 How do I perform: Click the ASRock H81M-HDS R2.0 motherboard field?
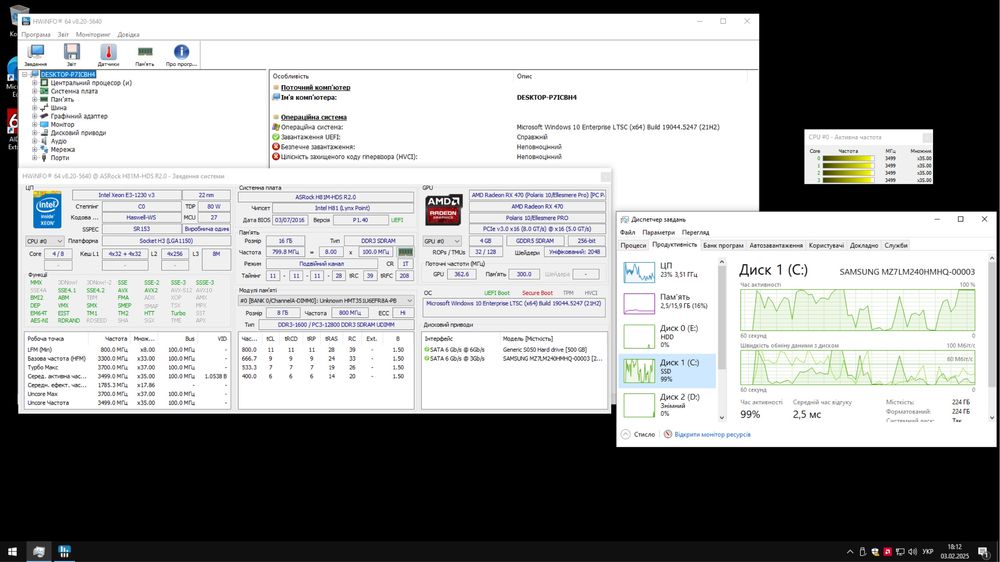(325, 197)
